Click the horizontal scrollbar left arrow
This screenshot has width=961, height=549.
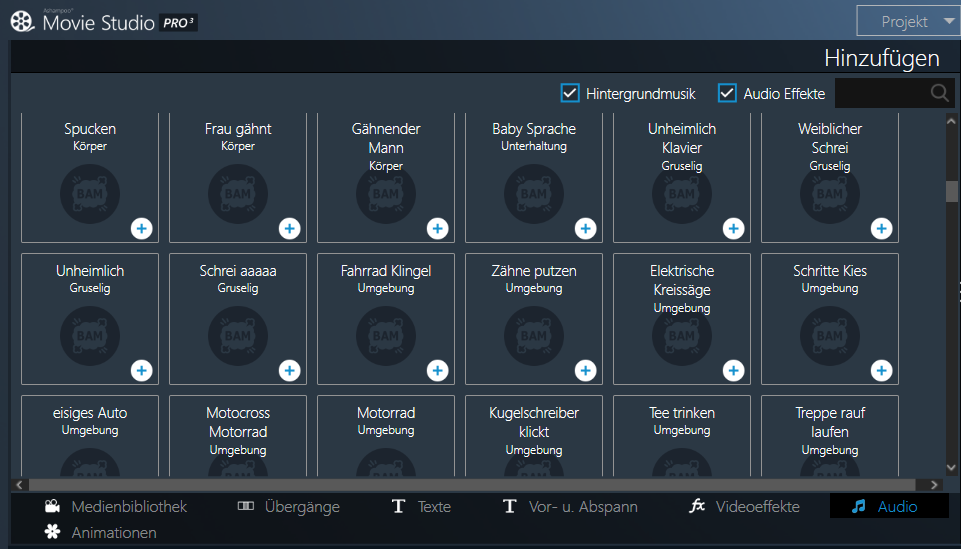pyautogui.click(x=19, y=485)
